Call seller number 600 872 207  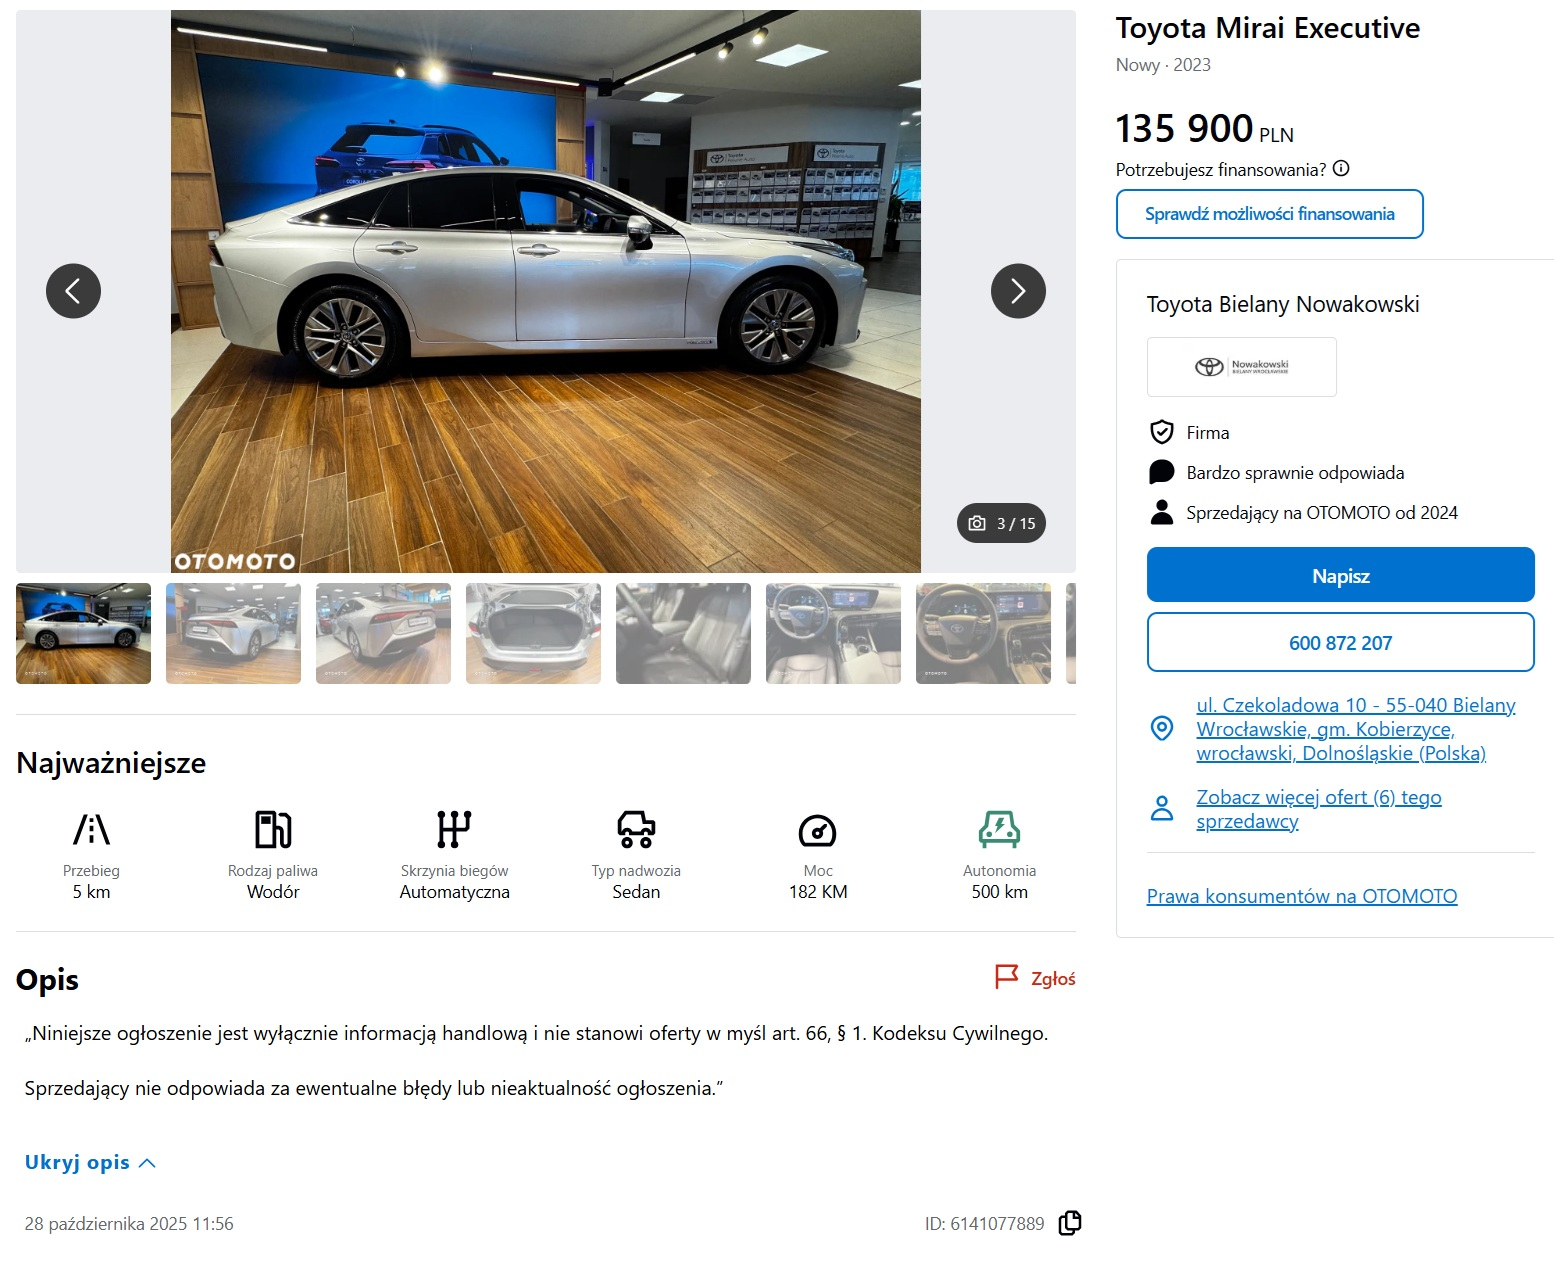click(1340, 643)
